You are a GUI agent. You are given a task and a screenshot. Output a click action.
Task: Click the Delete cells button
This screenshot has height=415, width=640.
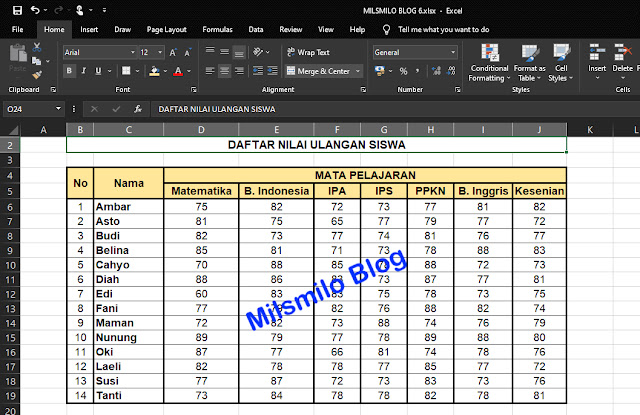622,62
